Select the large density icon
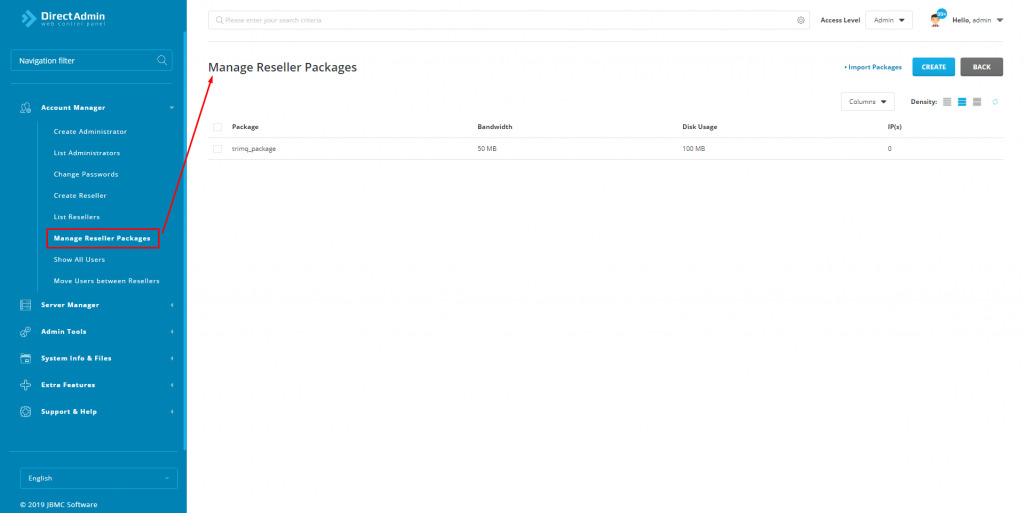1024x513 pixels. click(977, 102)
